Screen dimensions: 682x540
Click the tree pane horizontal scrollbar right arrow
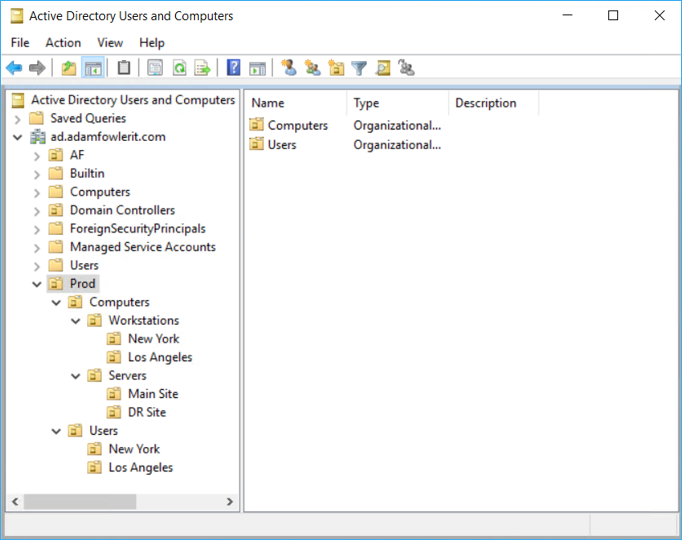click(230, 502)
